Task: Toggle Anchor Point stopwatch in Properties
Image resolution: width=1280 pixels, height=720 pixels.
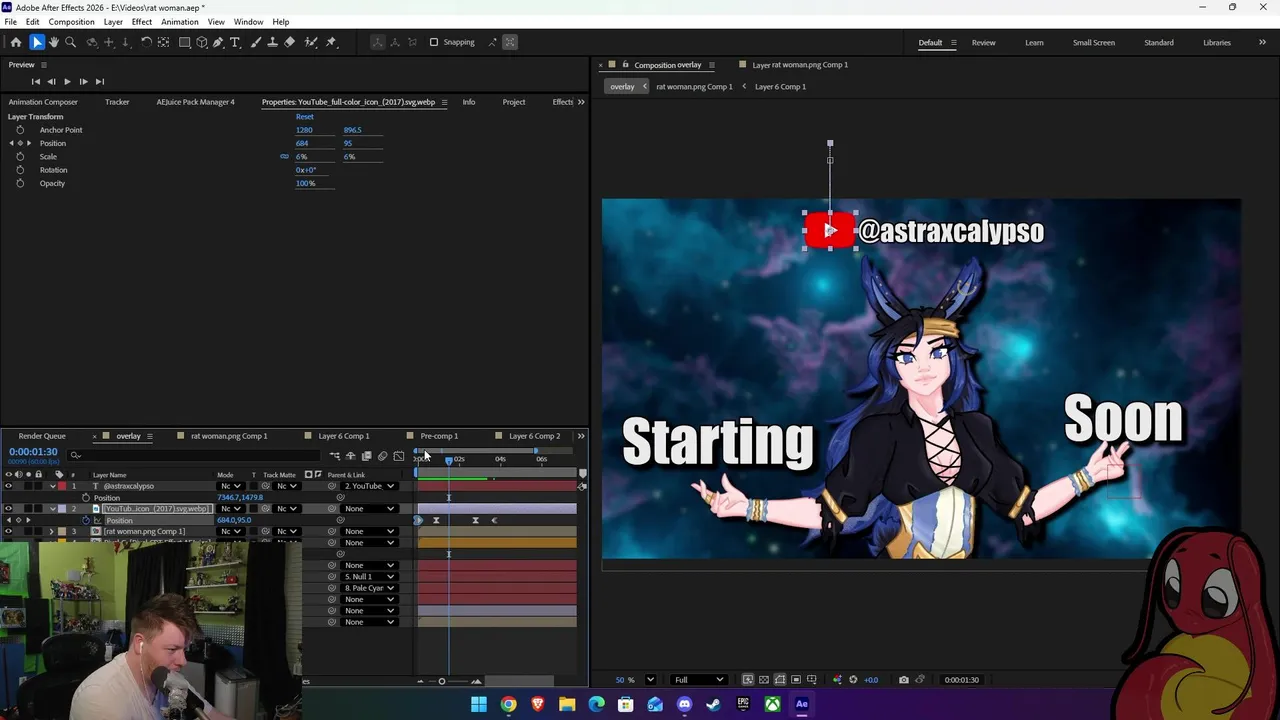Action: [20, 130]
